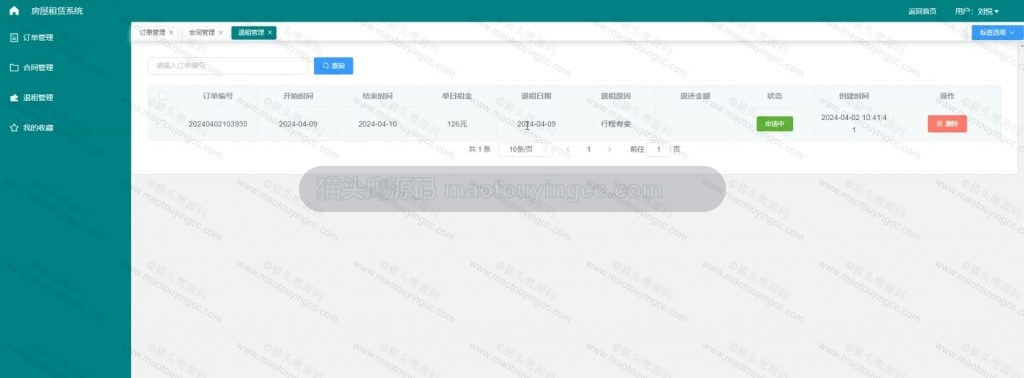Click the 共 1 条 total count

[479, 149]
